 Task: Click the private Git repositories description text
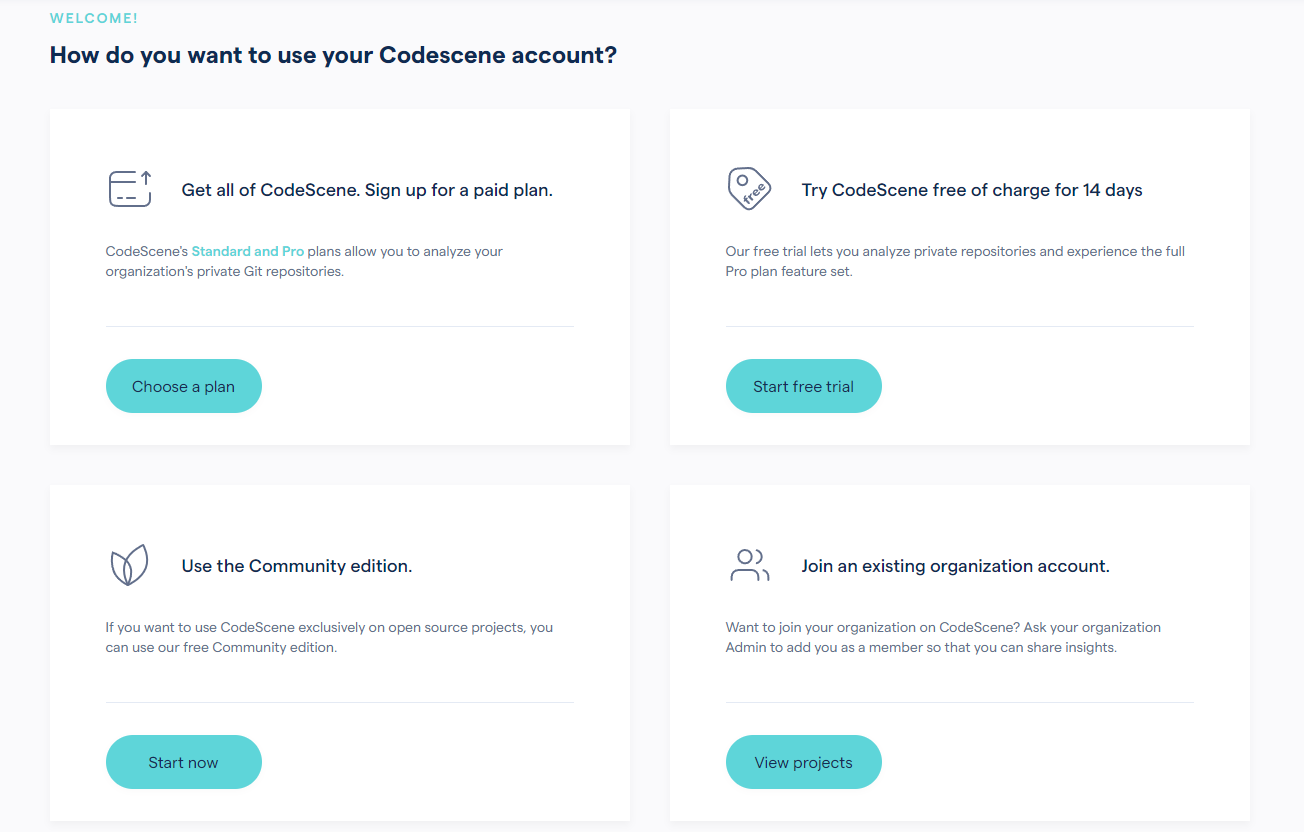(304, 261)
